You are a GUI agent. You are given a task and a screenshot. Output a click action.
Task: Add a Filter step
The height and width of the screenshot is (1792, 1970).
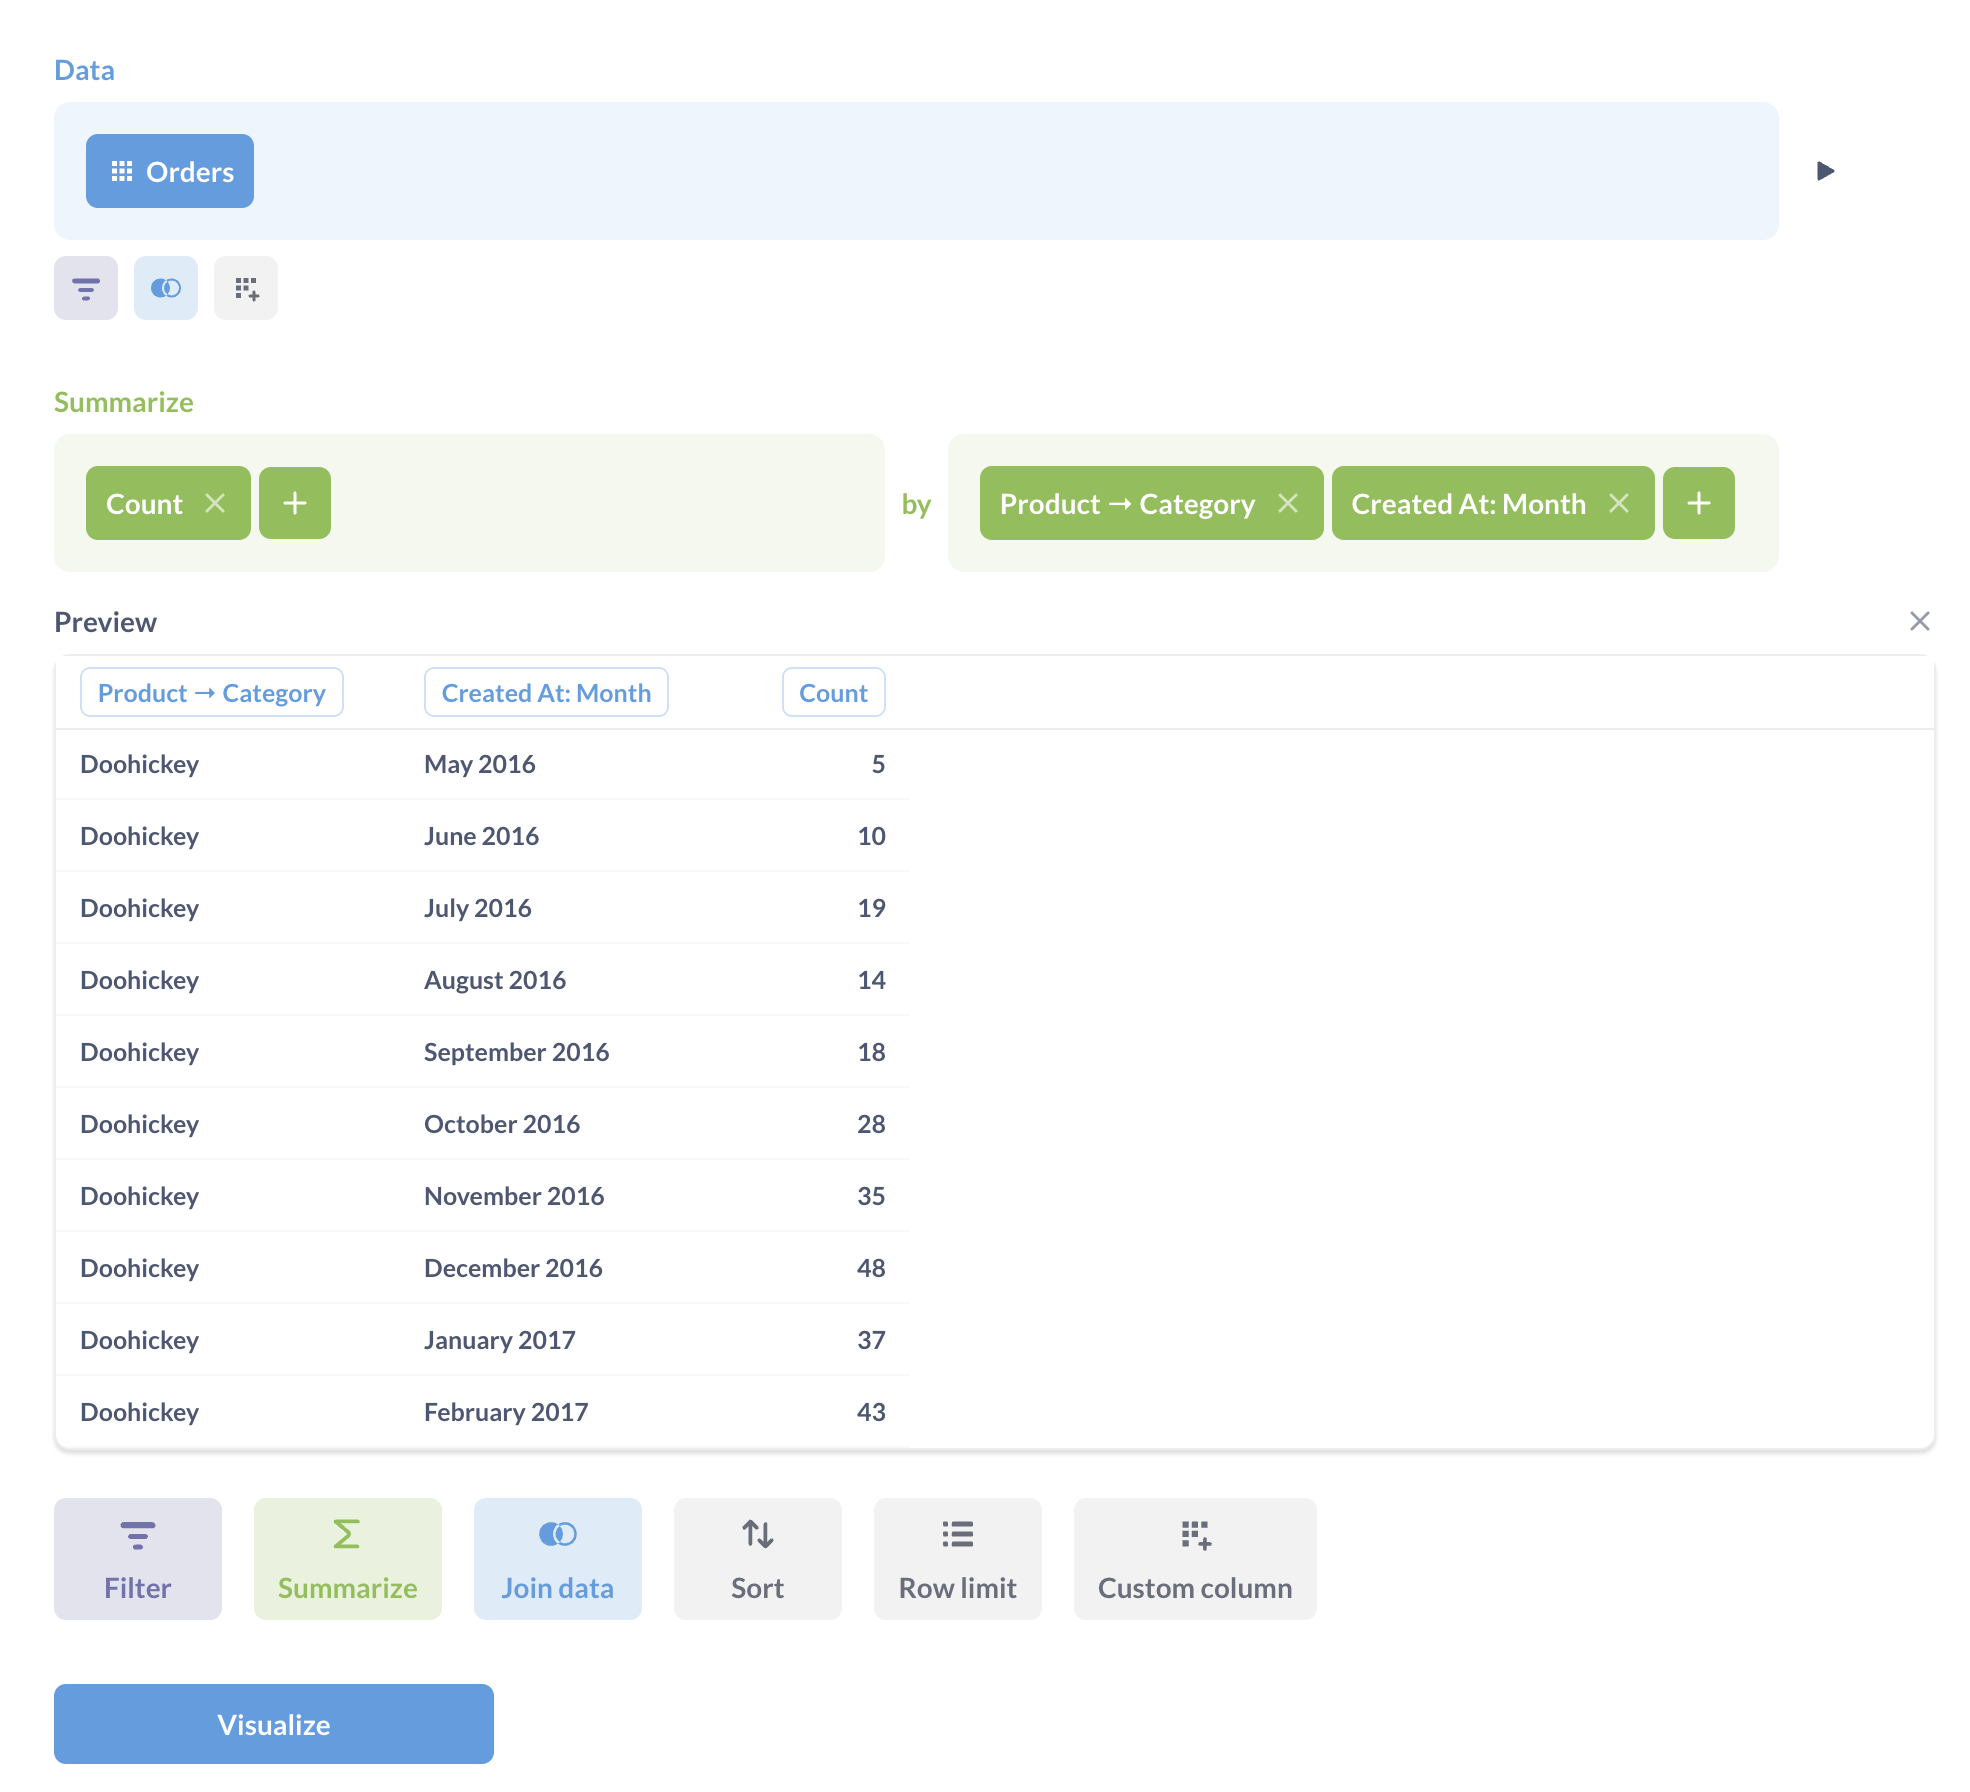(x=138, y=1558)
